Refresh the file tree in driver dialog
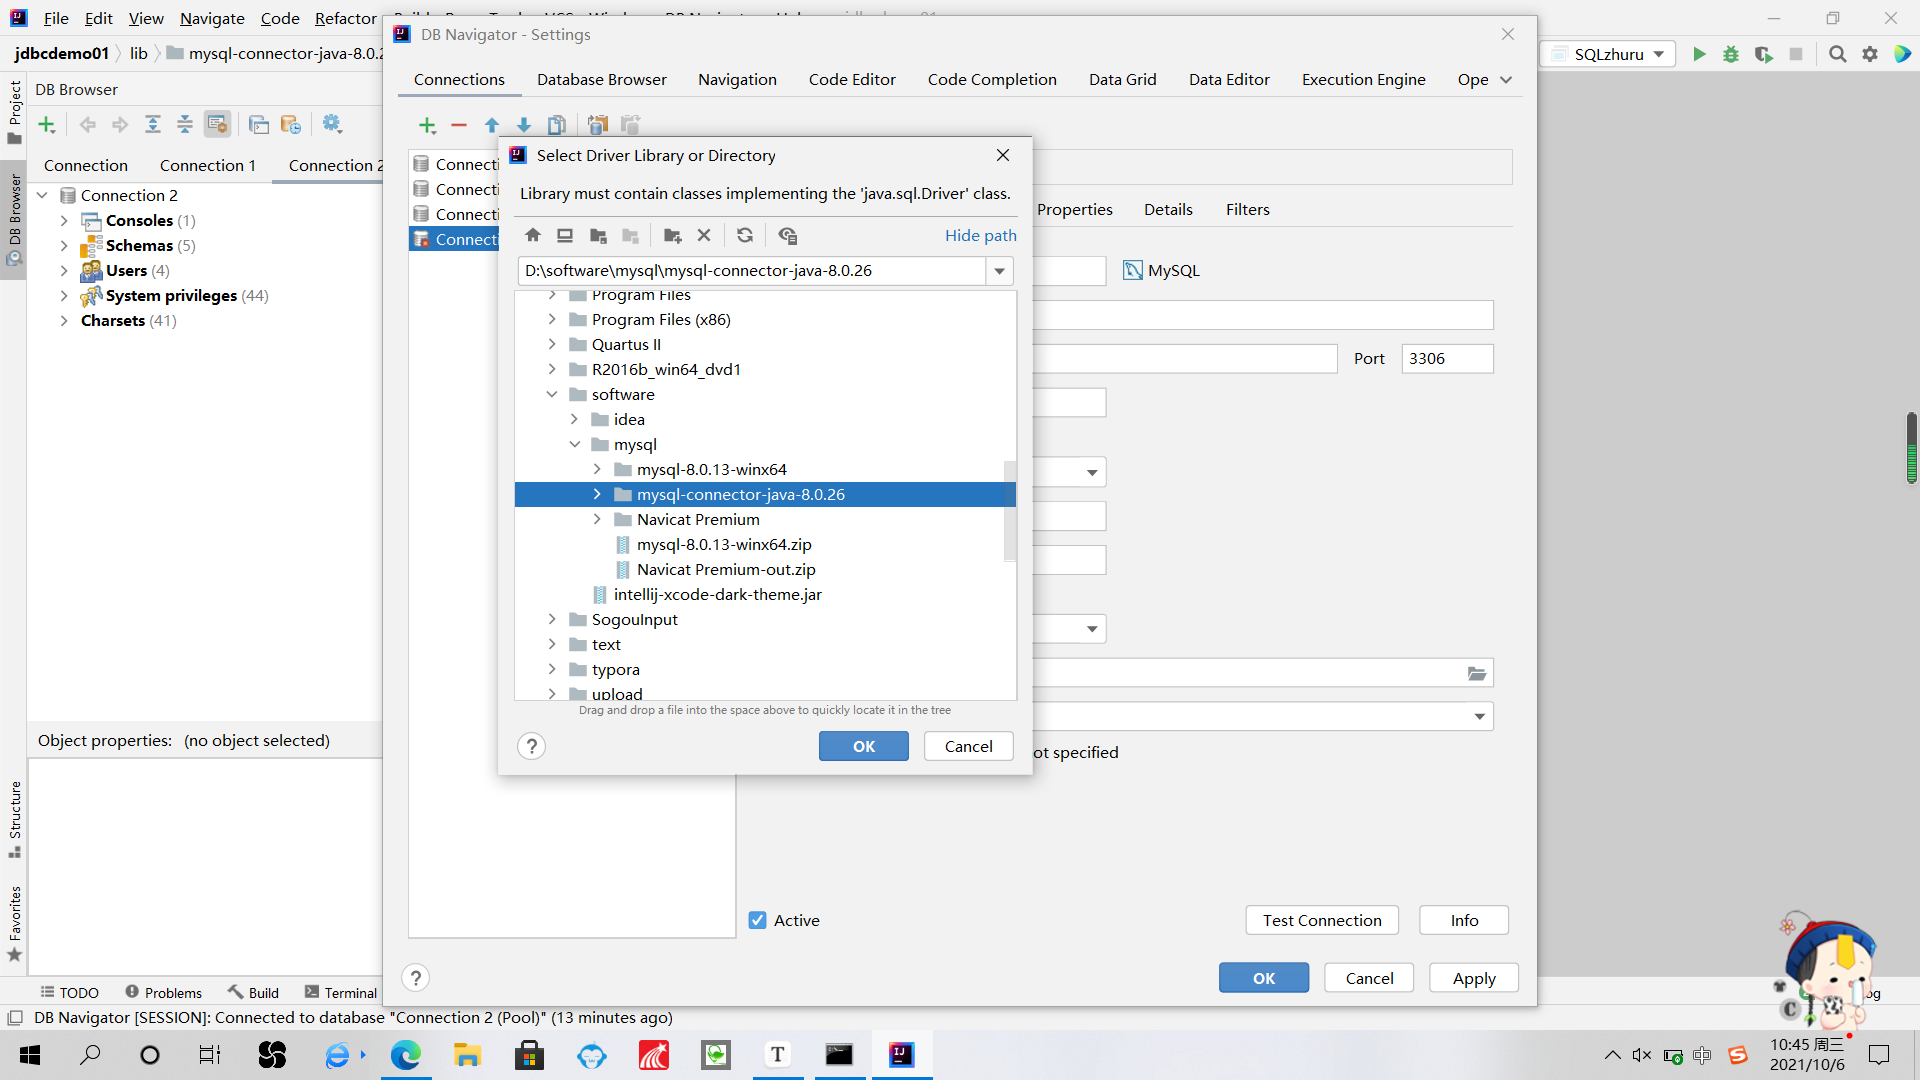 (745, 235)
